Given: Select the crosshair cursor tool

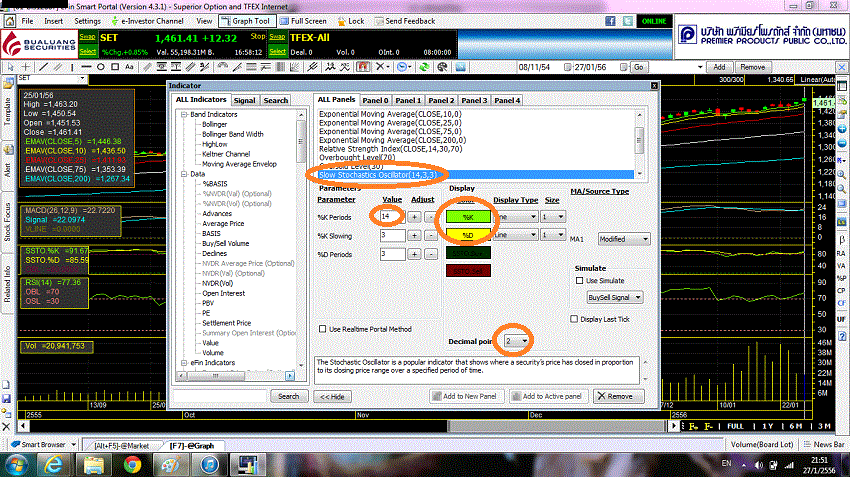Looking at the screenshot, I should pyautogui.click(x=25, y=67).
